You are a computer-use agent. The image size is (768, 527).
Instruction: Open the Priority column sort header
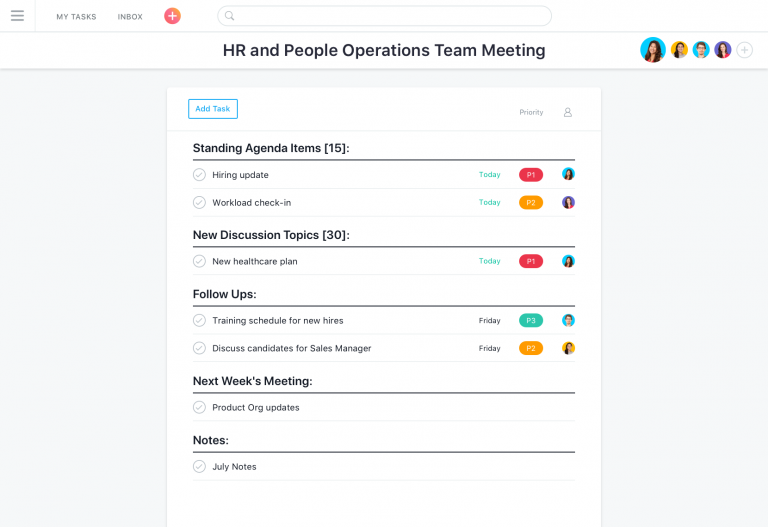531,112
